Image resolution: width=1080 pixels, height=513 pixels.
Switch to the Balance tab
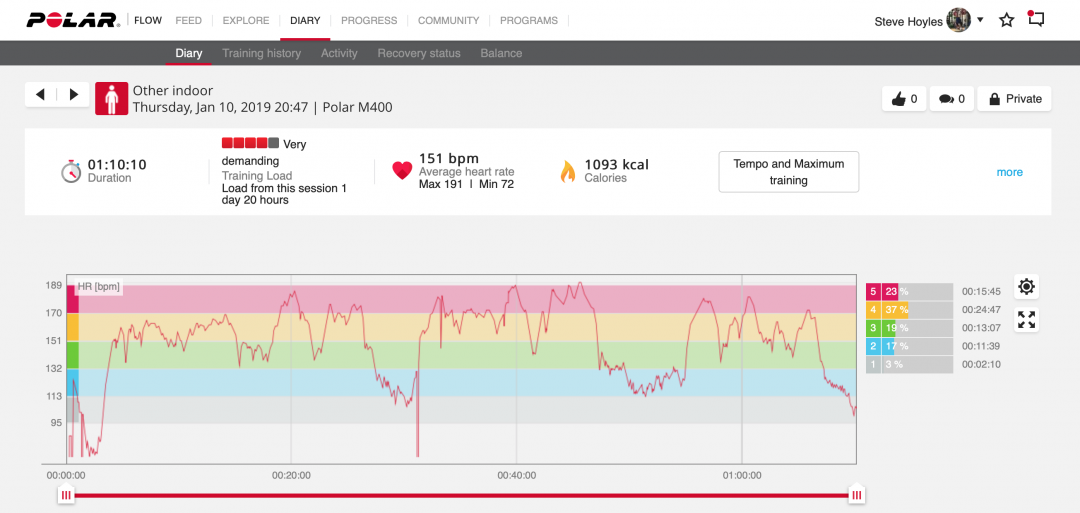[x=501, y=53]
